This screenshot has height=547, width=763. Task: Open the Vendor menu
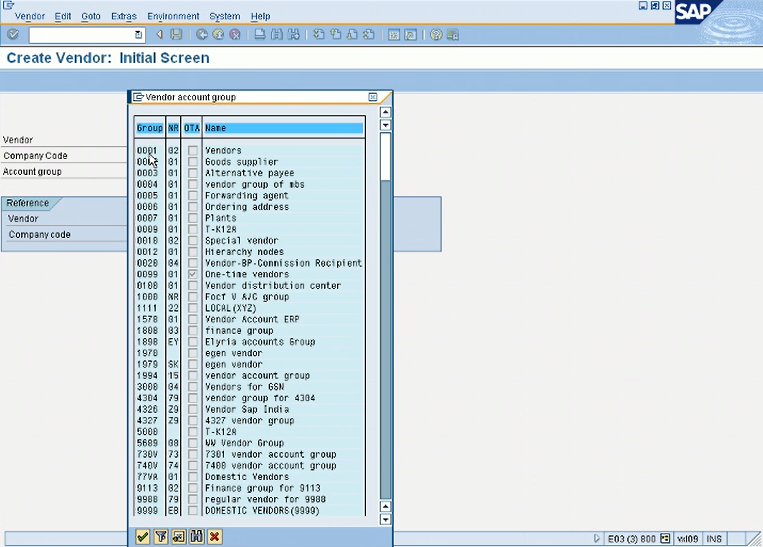coord(30,16)
